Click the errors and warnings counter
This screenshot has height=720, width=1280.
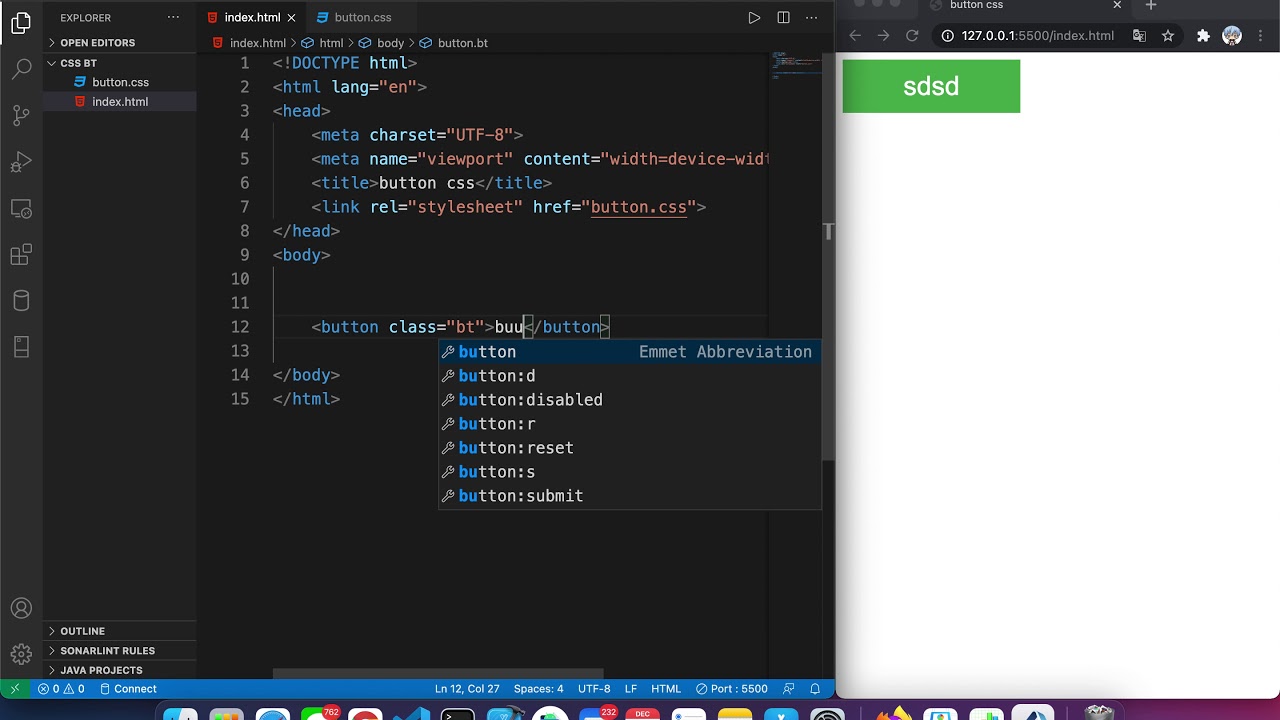coord(61,689)
